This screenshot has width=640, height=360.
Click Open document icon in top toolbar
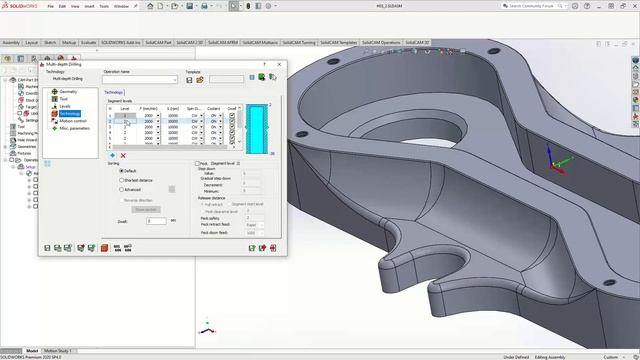(175, 6)
